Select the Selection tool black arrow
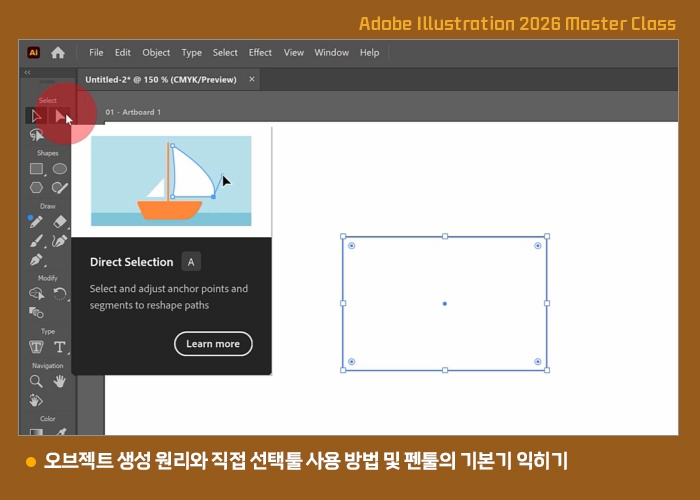This screenshot has height=500, width=700. (37, 116)
